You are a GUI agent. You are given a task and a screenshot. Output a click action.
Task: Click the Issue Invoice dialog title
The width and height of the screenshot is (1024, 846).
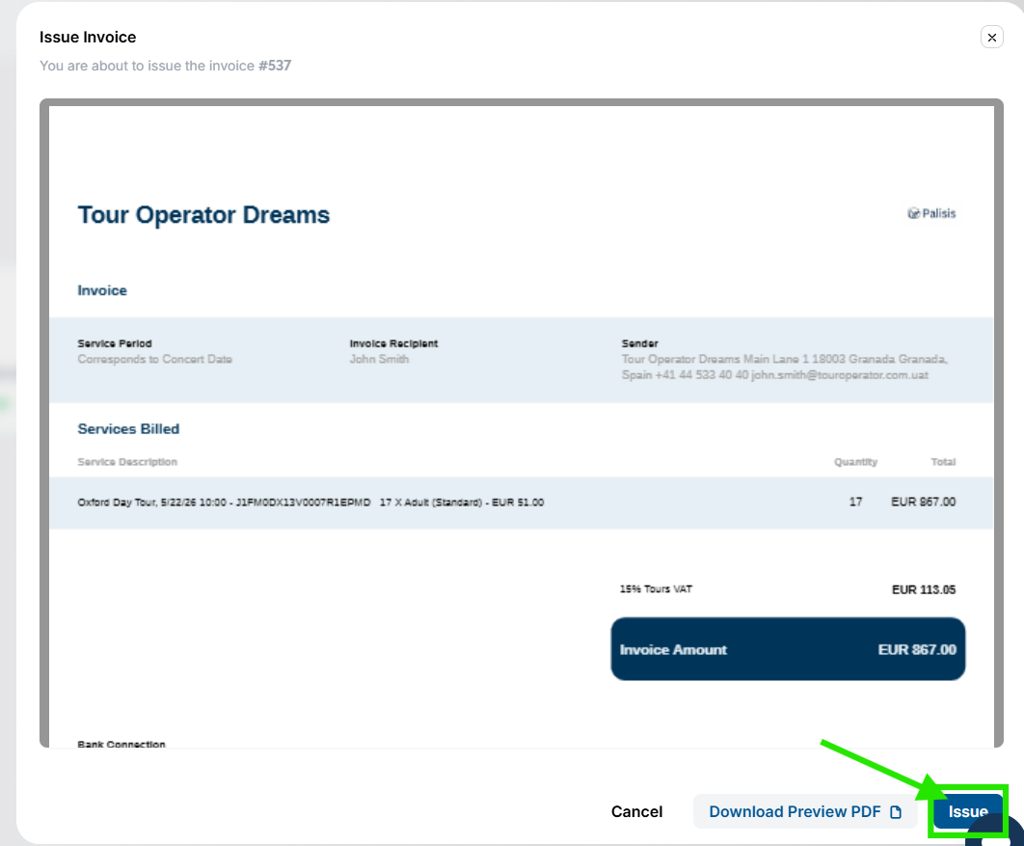tap(88, 37)
